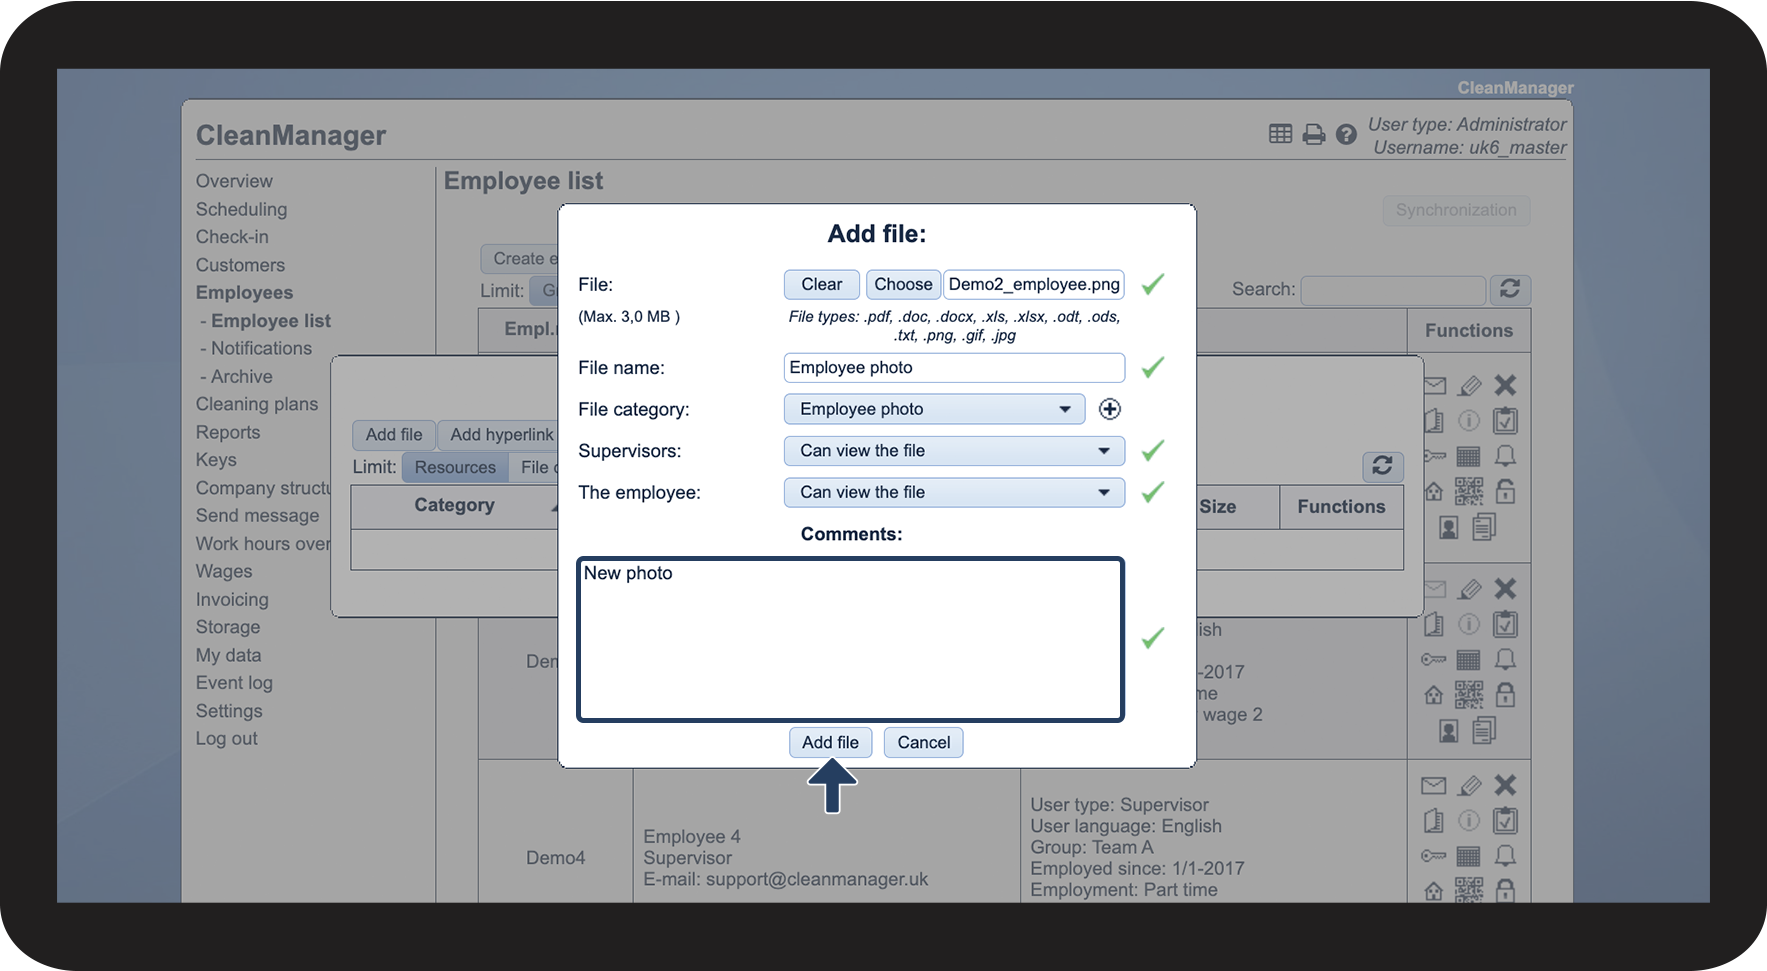The width and height of the screenshot is (1767, 971).
Task: Open the 'The employee' permission dropdown
Action: pyautogui.click(x=954, y=493)
